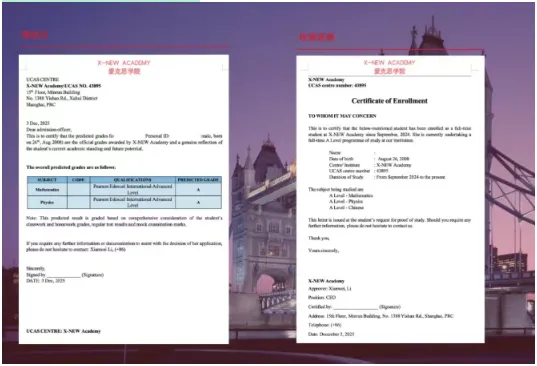This screenshot has width=537, height=366.
Task: Select the "TO WHOM IT MAY CONCERN" line
Action: coord(342,116)
